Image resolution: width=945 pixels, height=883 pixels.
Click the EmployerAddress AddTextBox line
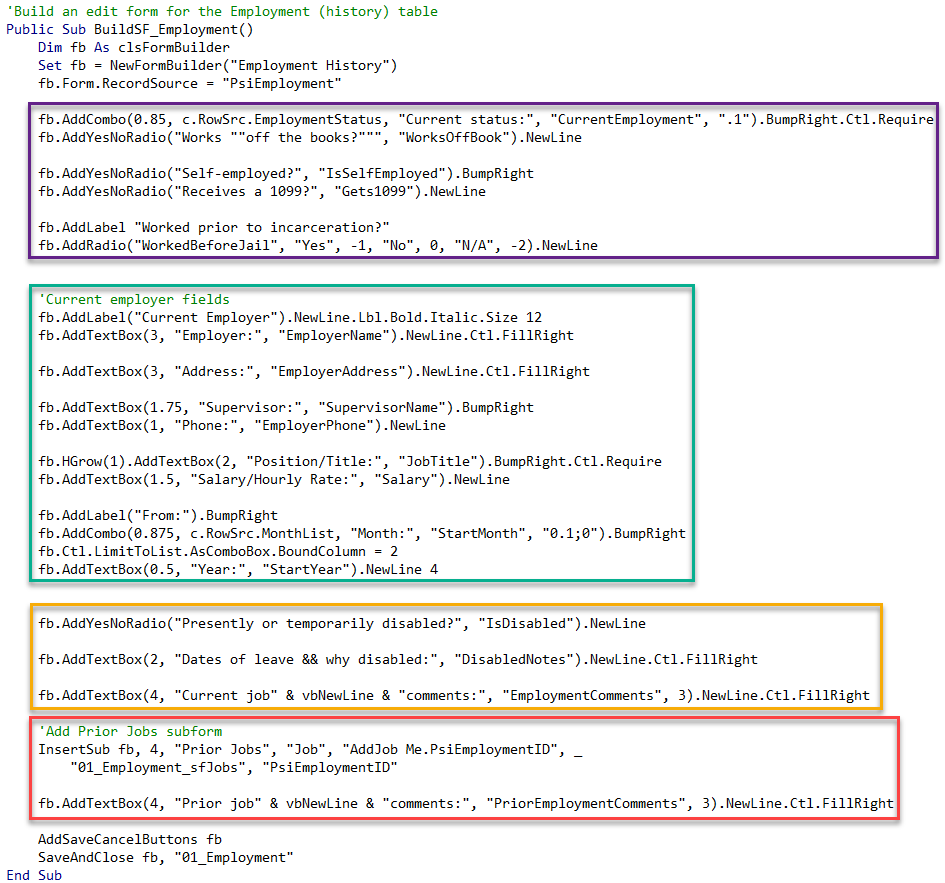click(x=314, y=372)
